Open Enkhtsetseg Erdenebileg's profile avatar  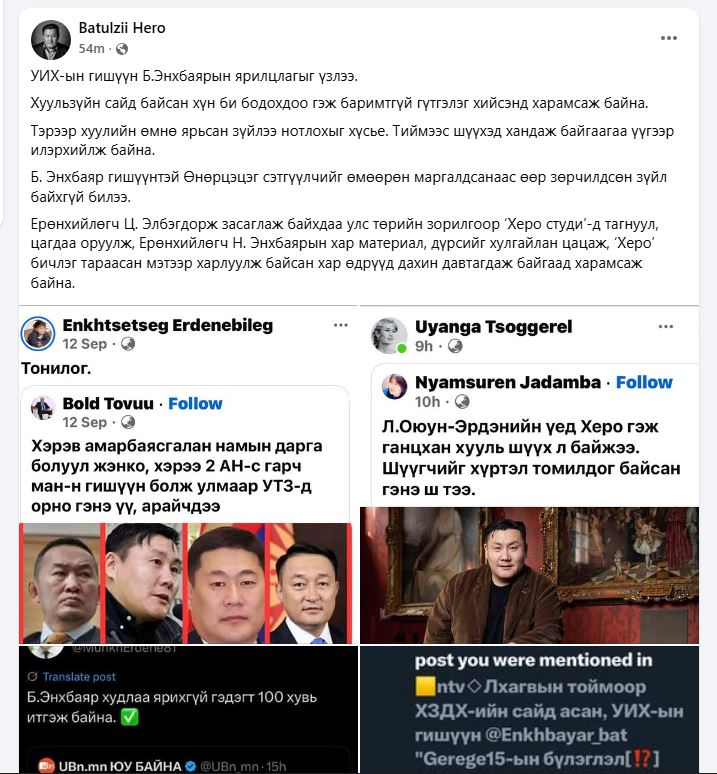[38, 334]
